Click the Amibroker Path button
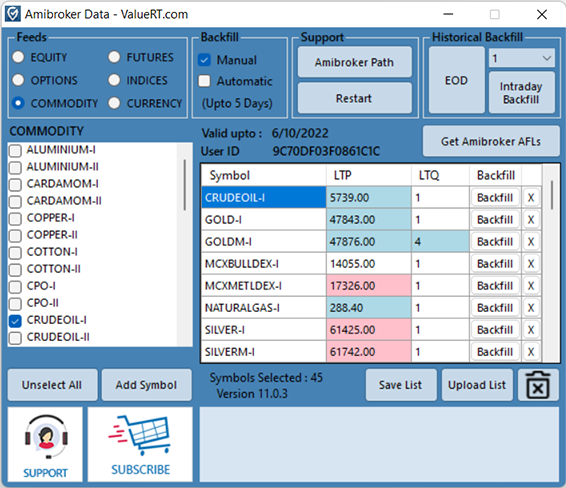This screenshot has width=566, height=488. click(354, 62)
